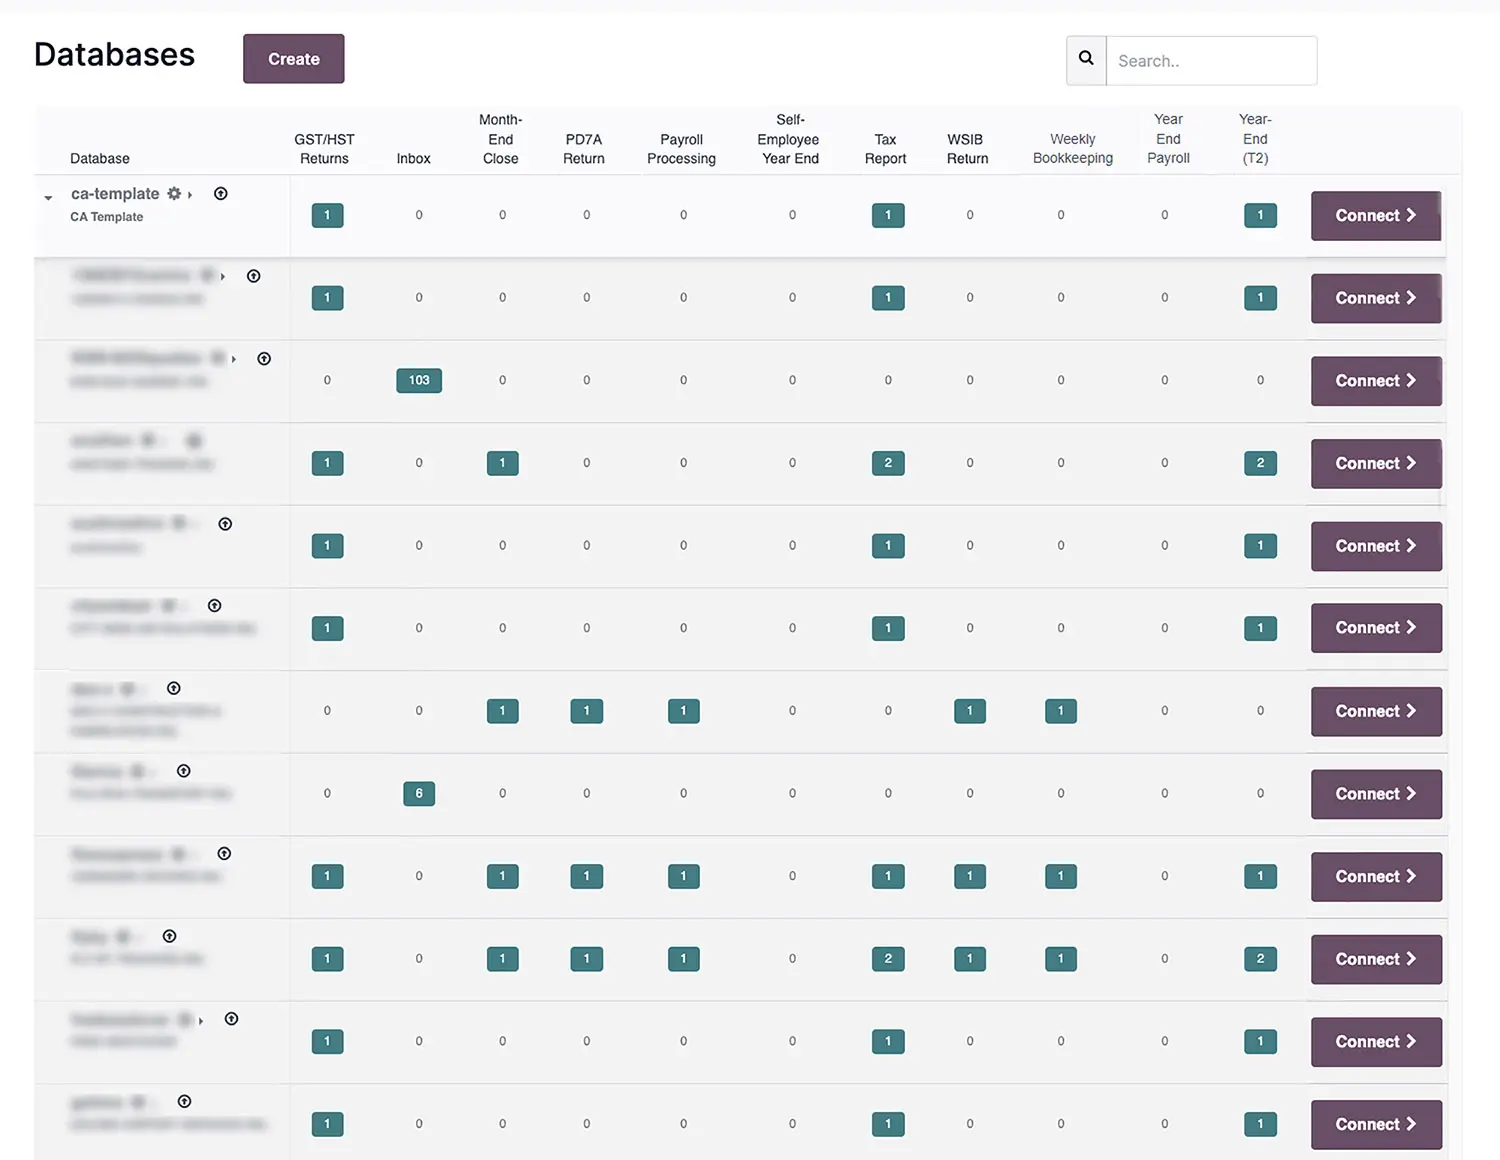Collapse the ca-template row using its chevron
1500x1160 pixels.
click(48, 197)
